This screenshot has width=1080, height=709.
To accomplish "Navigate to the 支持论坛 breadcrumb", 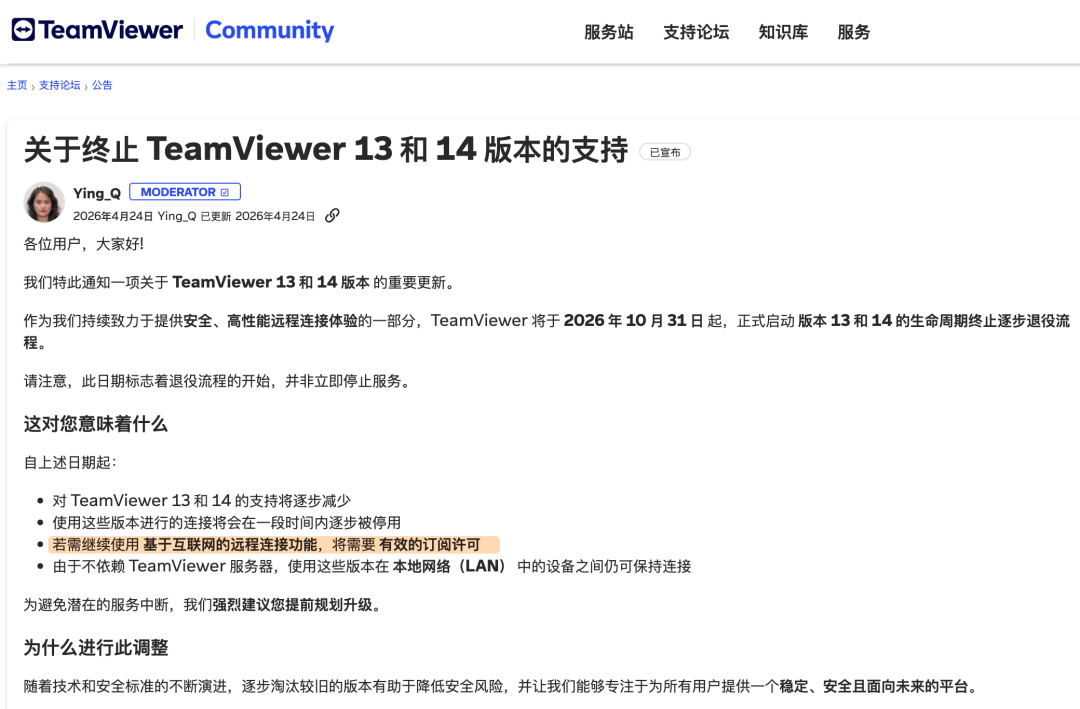I will [x=59, y=85].
